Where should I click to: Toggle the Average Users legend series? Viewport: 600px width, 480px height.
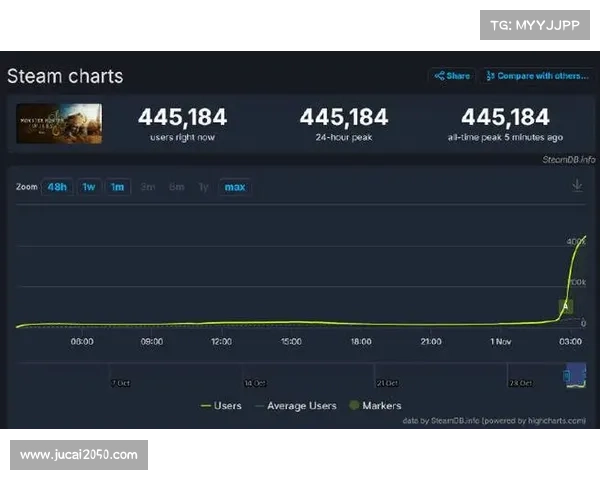296,406
